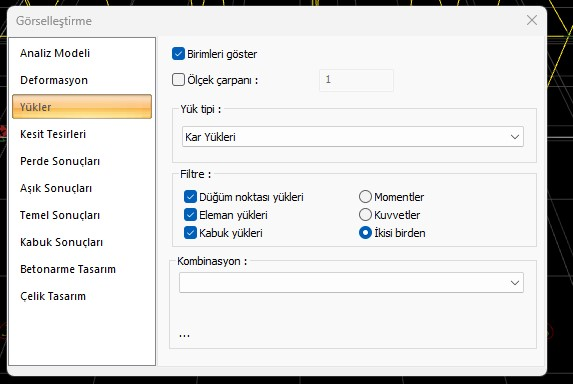Switch to the Deformasyon section

tap(82, 80)
